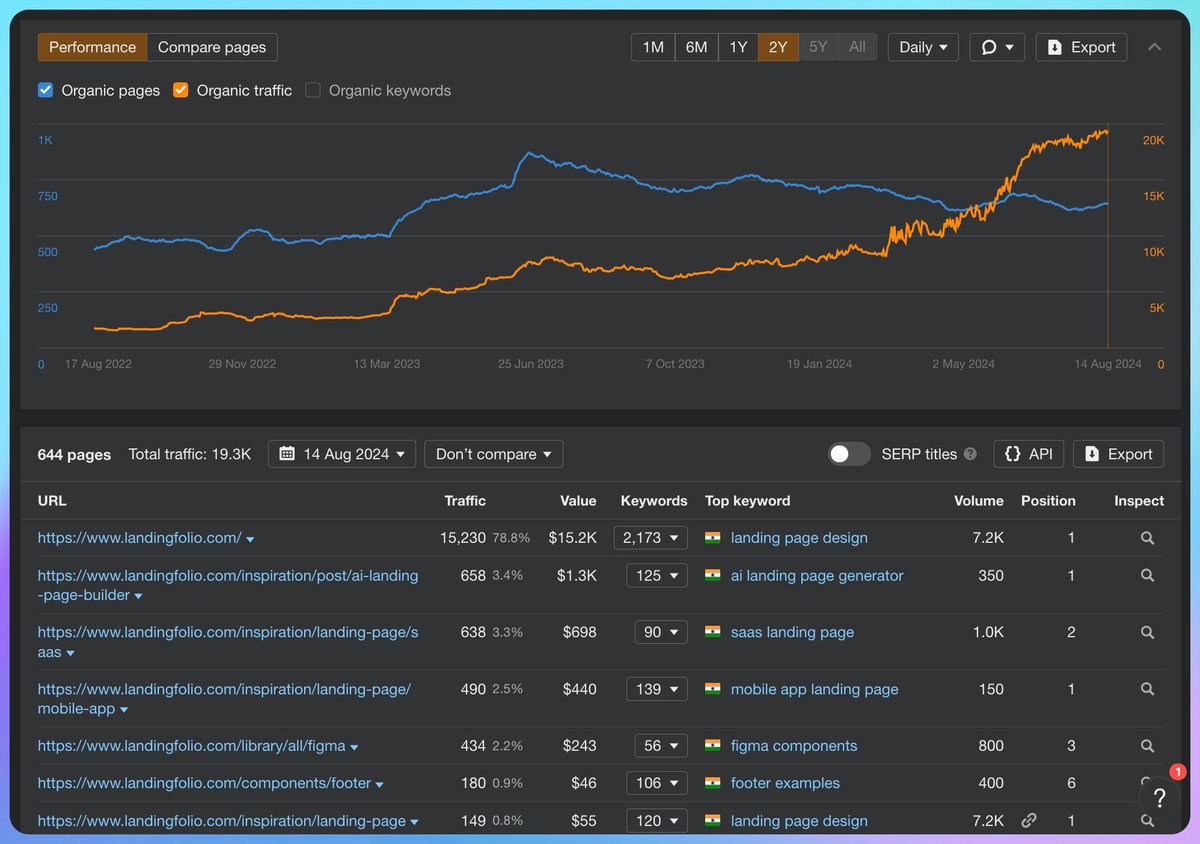Open the 14 Aug 2024 date picker

click(x=342, y=454)
